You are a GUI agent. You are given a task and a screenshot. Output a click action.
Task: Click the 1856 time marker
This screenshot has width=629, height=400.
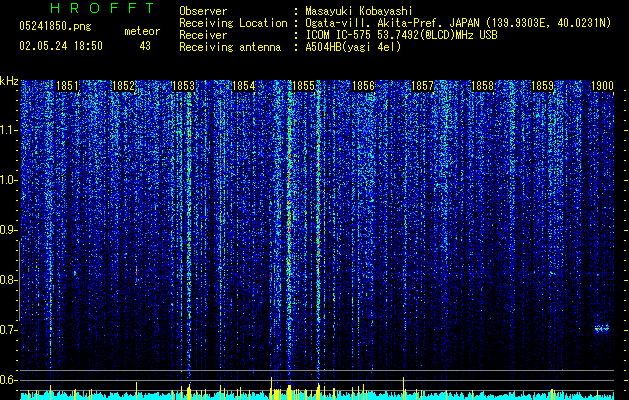tap(363, 86)
